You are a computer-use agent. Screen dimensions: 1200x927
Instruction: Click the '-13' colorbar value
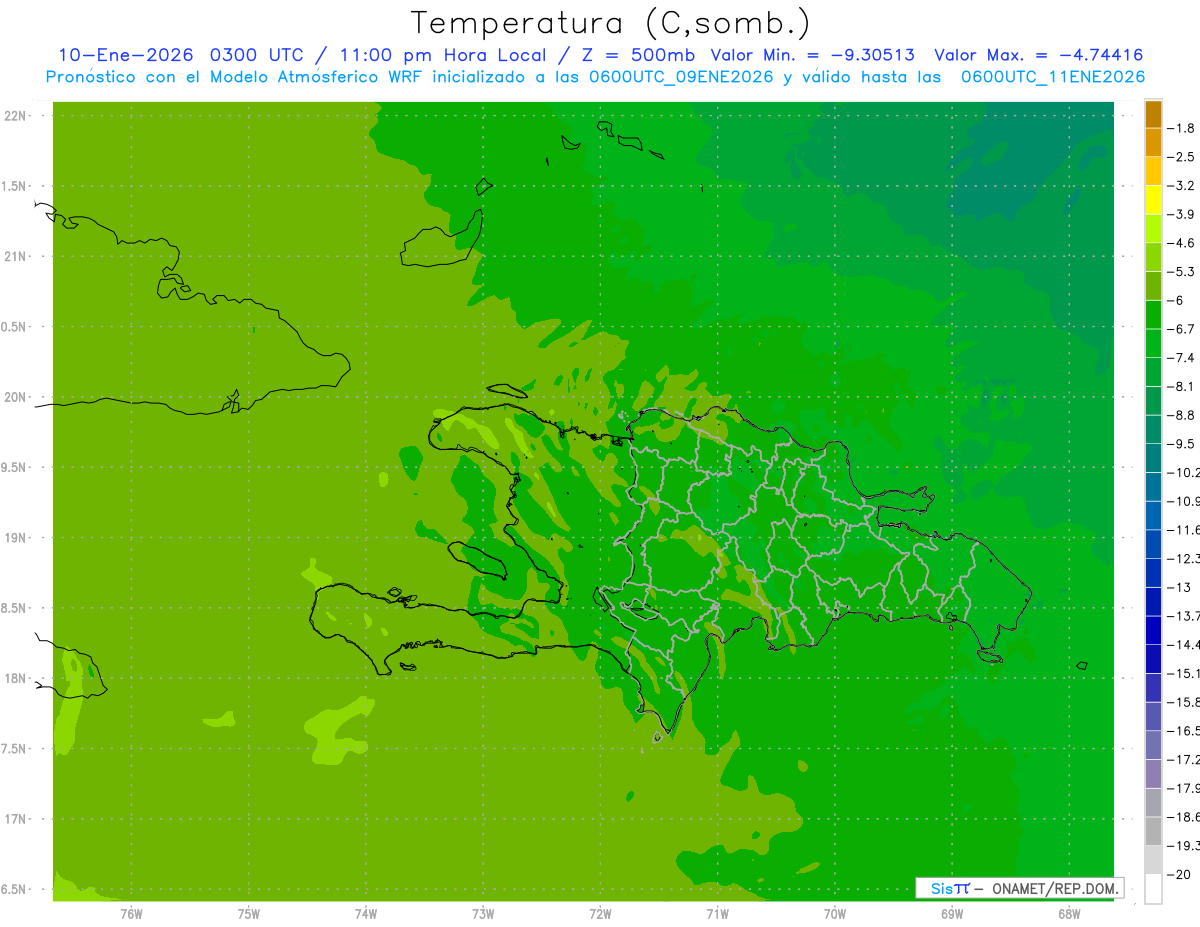(x=1178, y=587)
